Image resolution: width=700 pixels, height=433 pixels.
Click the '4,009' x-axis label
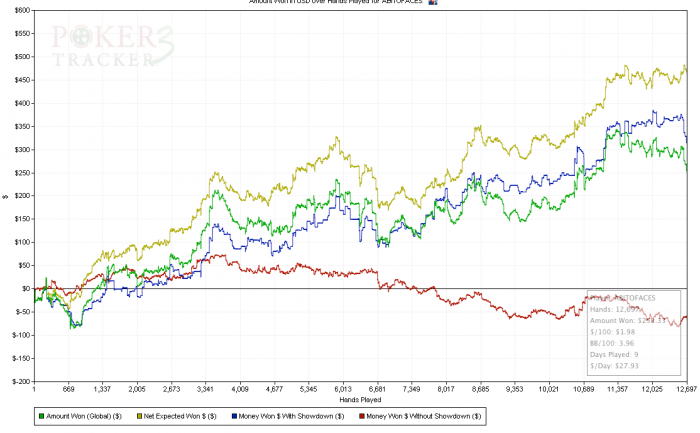coord(240,389)
